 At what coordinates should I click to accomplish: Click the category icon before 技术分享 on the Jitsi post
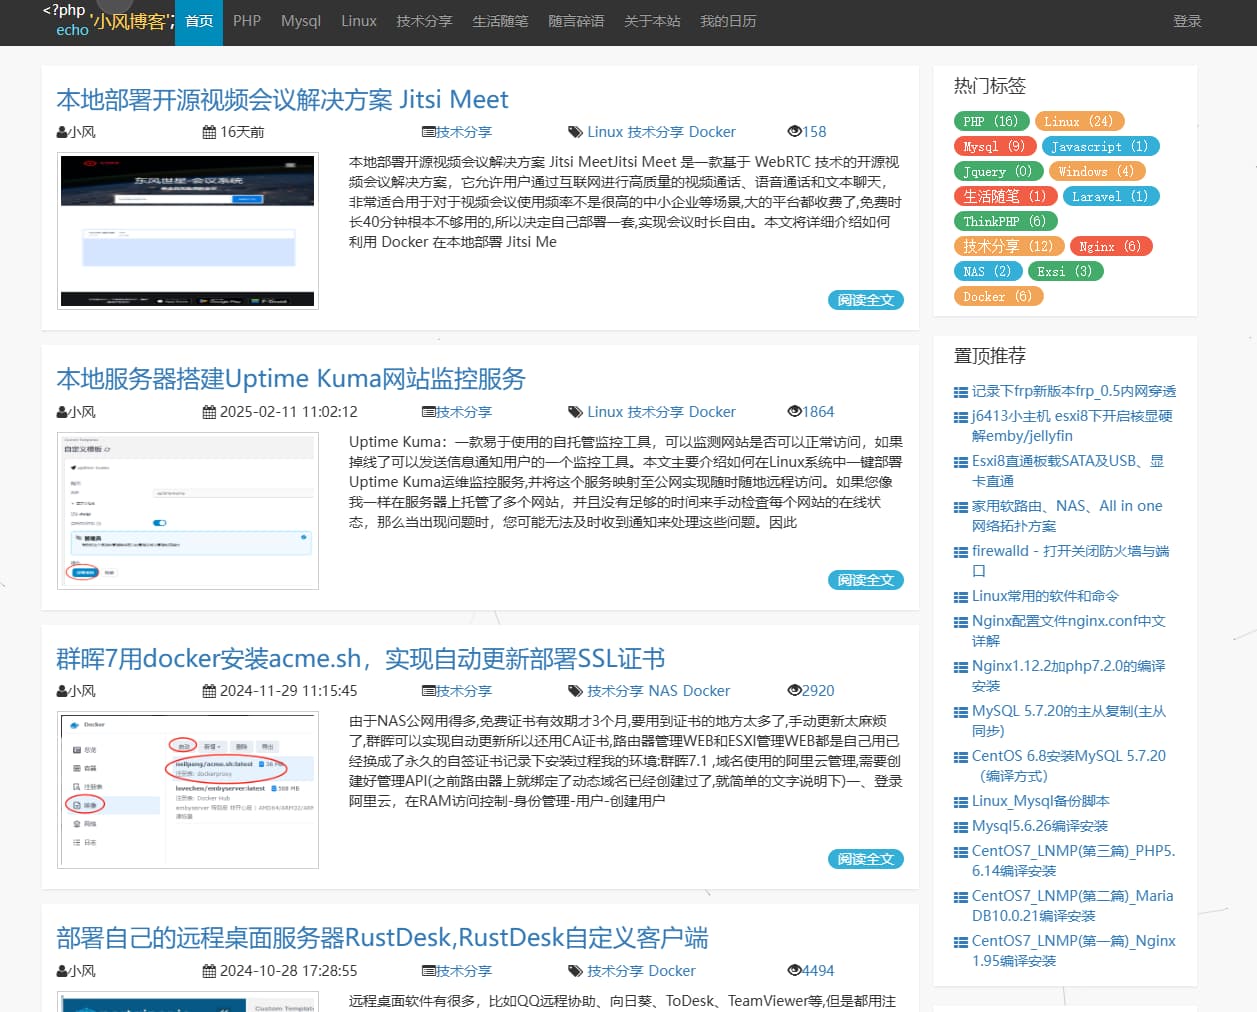[x=428, y=132]
